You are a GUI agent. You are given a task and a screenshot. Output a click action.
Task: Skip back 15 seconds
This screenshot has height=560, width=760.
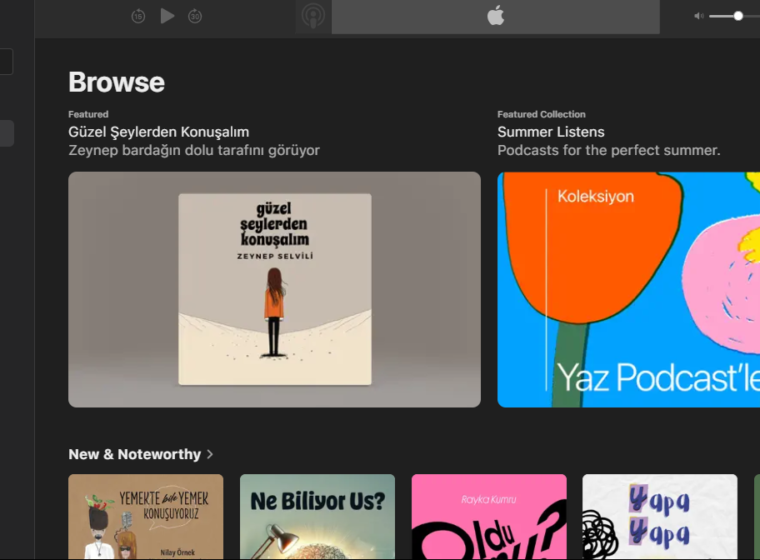[x=138, y=16]
